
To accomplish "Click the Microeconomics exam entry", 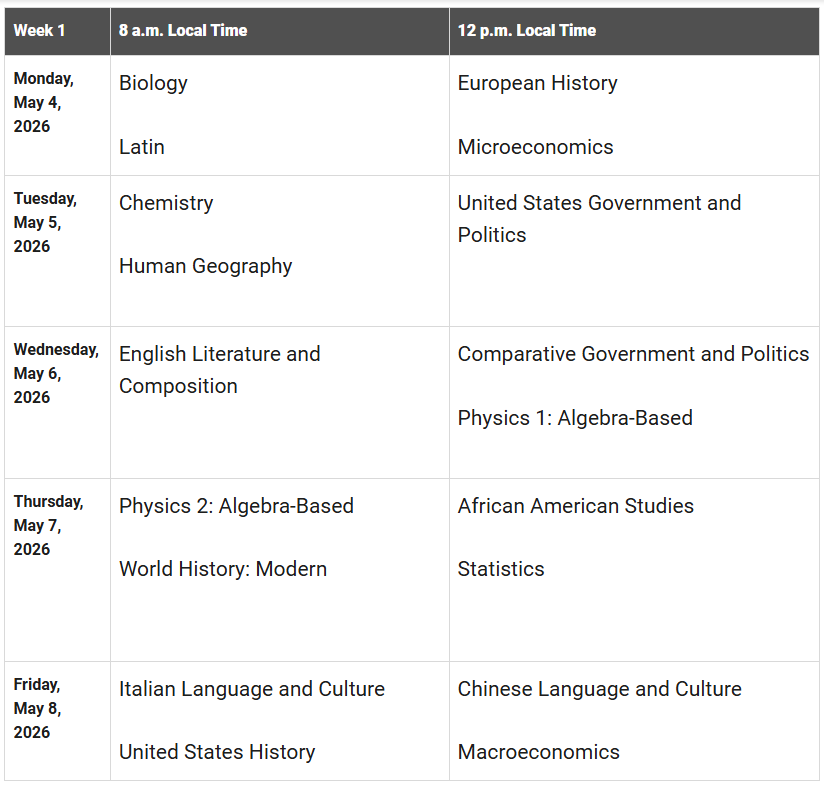I will coord(535,147).
